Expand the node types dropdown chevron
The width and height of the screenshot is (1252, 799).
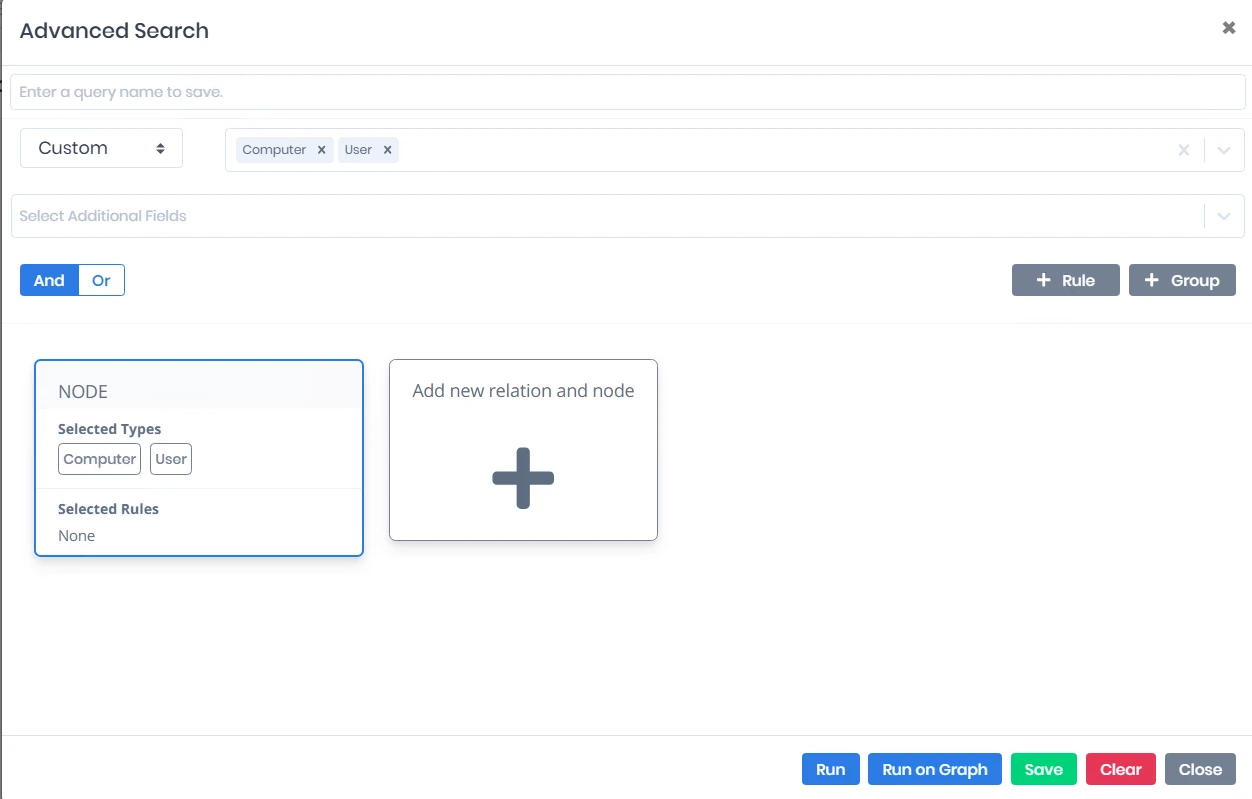(x=1224, y=150)
